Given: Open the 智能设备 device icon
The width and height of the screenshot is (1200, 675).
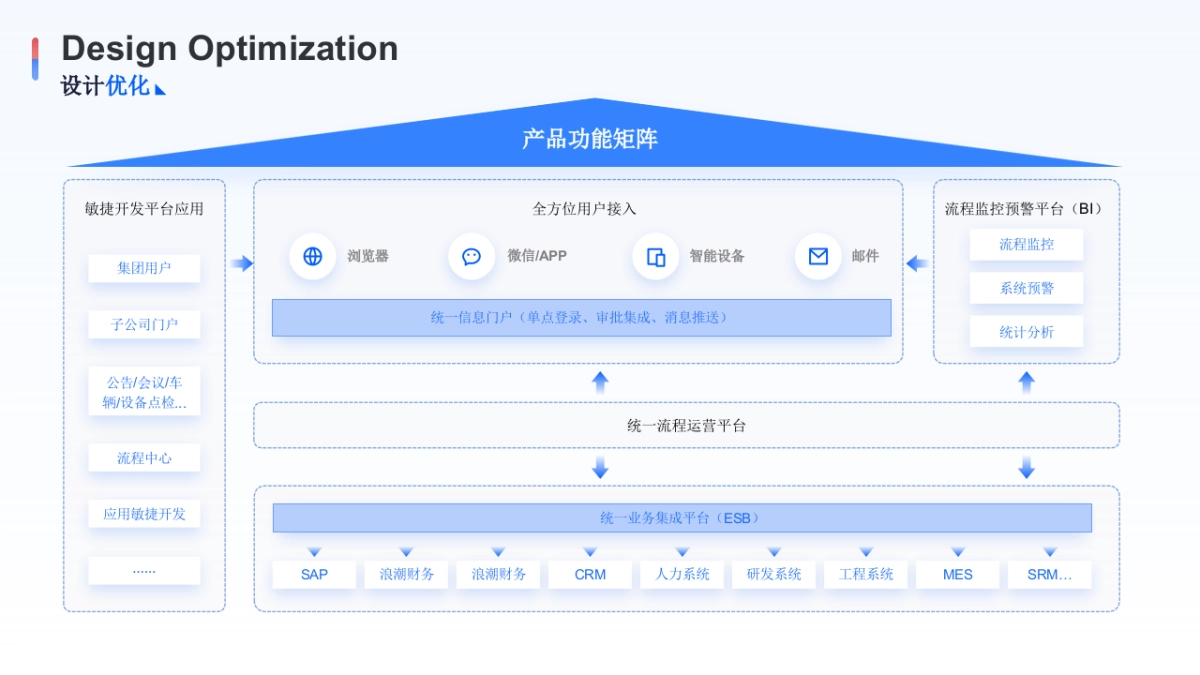Looking at the screenshot, I should (x=655, y=257).
